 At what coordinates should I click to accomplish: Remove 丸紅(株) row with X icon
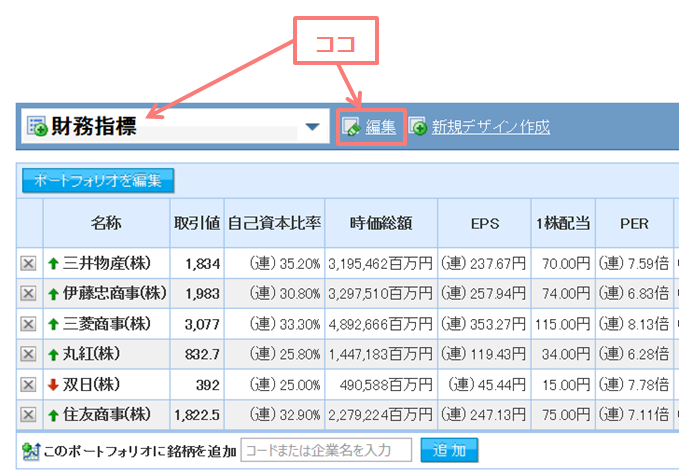(28, 354)
